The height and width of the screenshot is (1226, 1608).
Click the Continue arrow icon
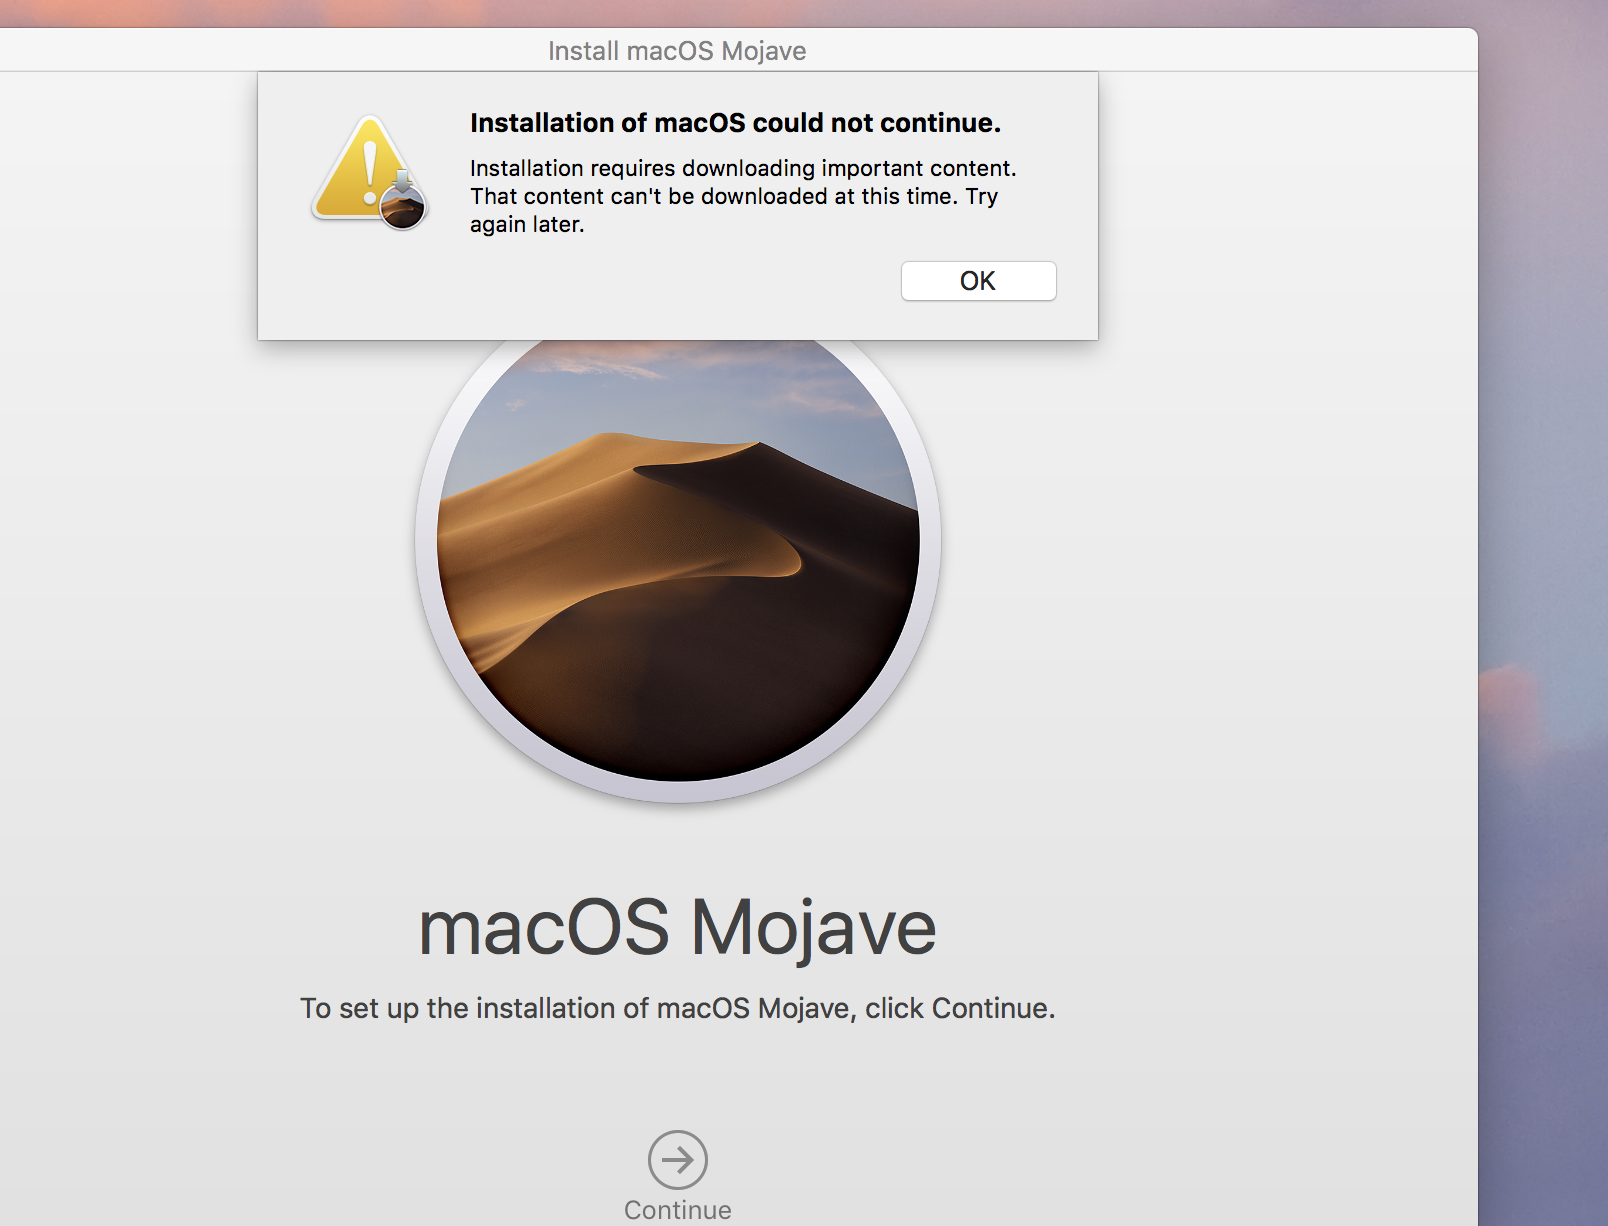coord(678,1160)
